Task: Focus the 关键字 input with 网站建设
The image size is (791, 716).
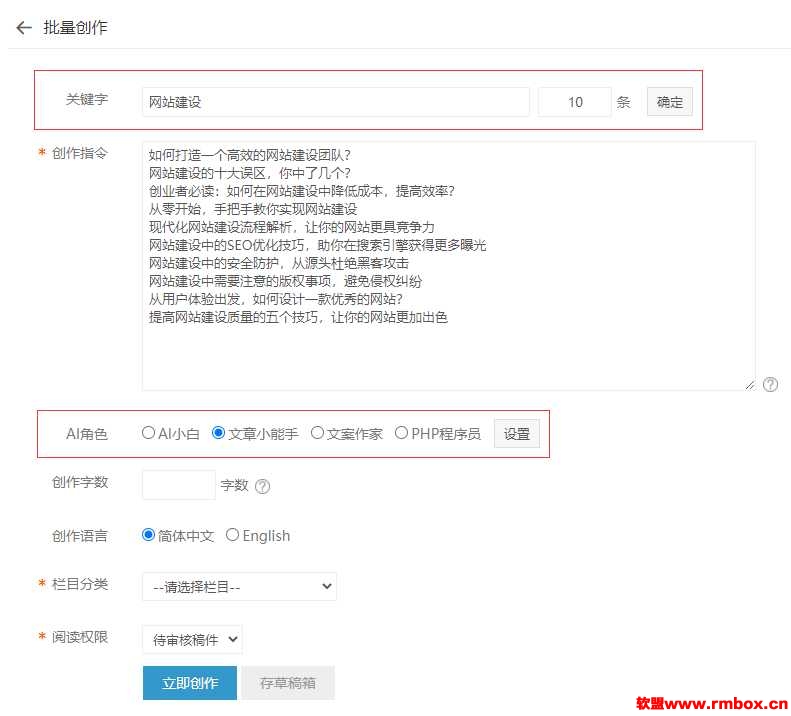Action: pyautogui.click(x=335, y=102)
